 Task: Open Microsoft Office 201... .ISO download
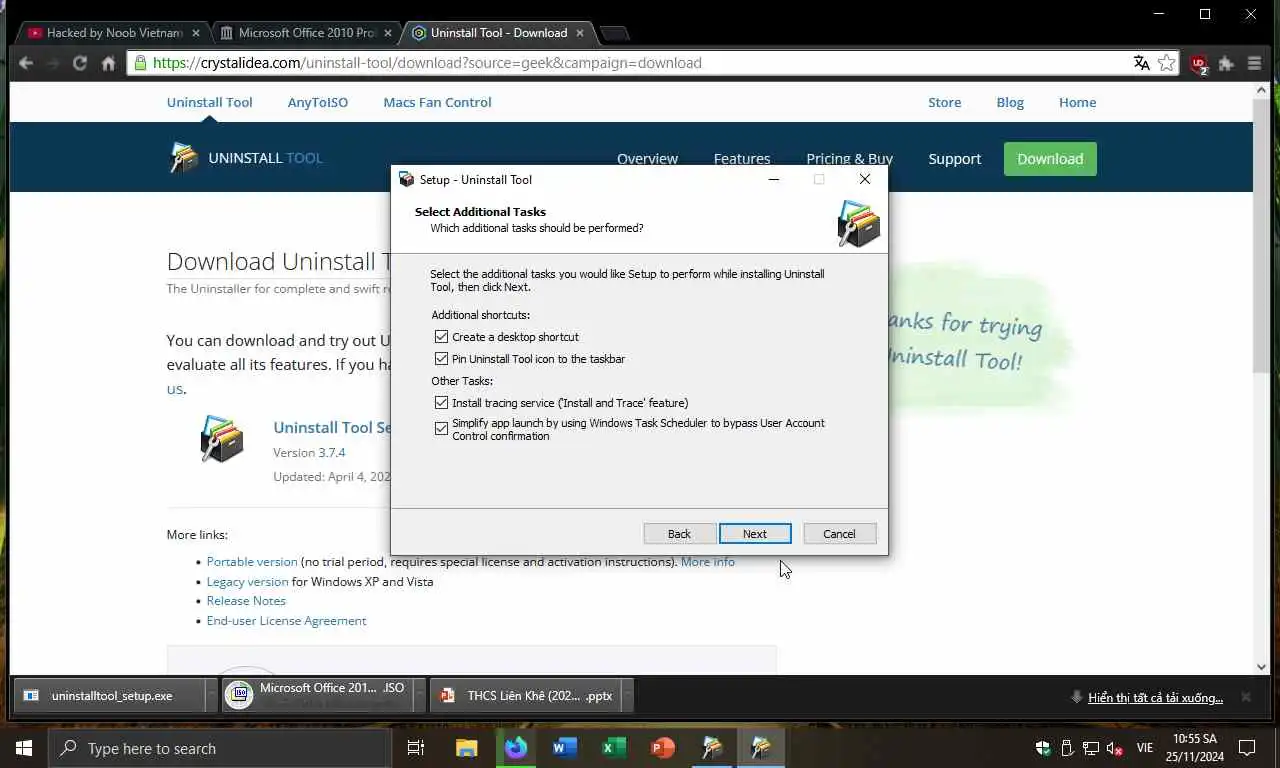(318, 695)
